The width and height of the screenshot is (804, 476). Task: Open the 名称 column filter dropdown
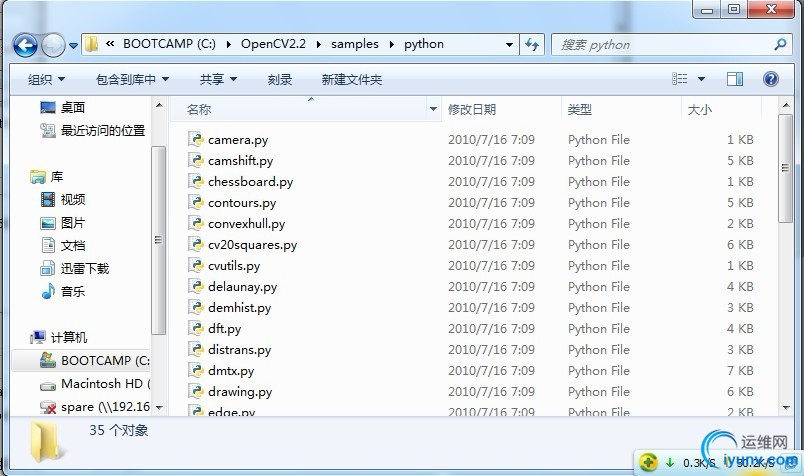click(x=433, y=109)
